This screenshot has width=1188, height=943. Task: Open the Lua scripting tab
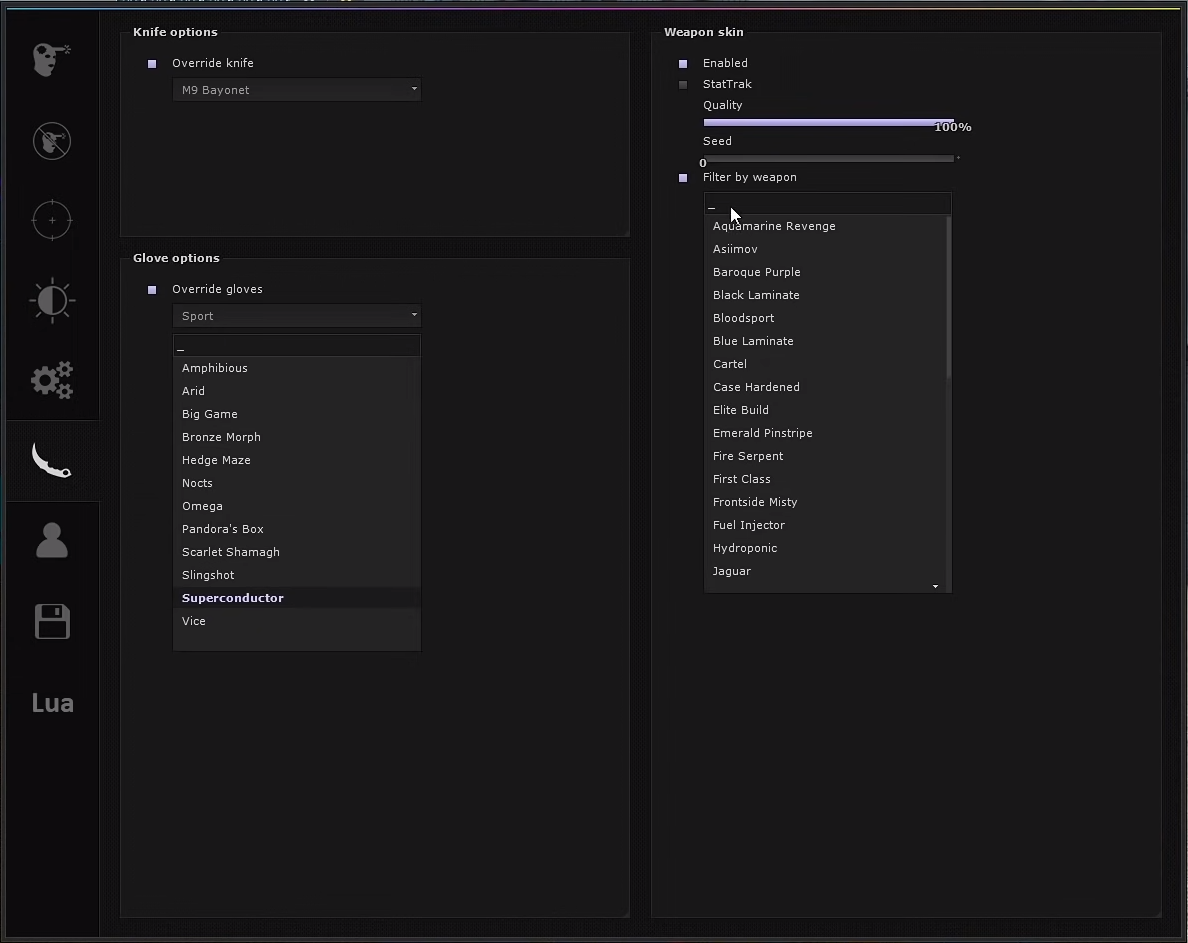tap(52, 703)
